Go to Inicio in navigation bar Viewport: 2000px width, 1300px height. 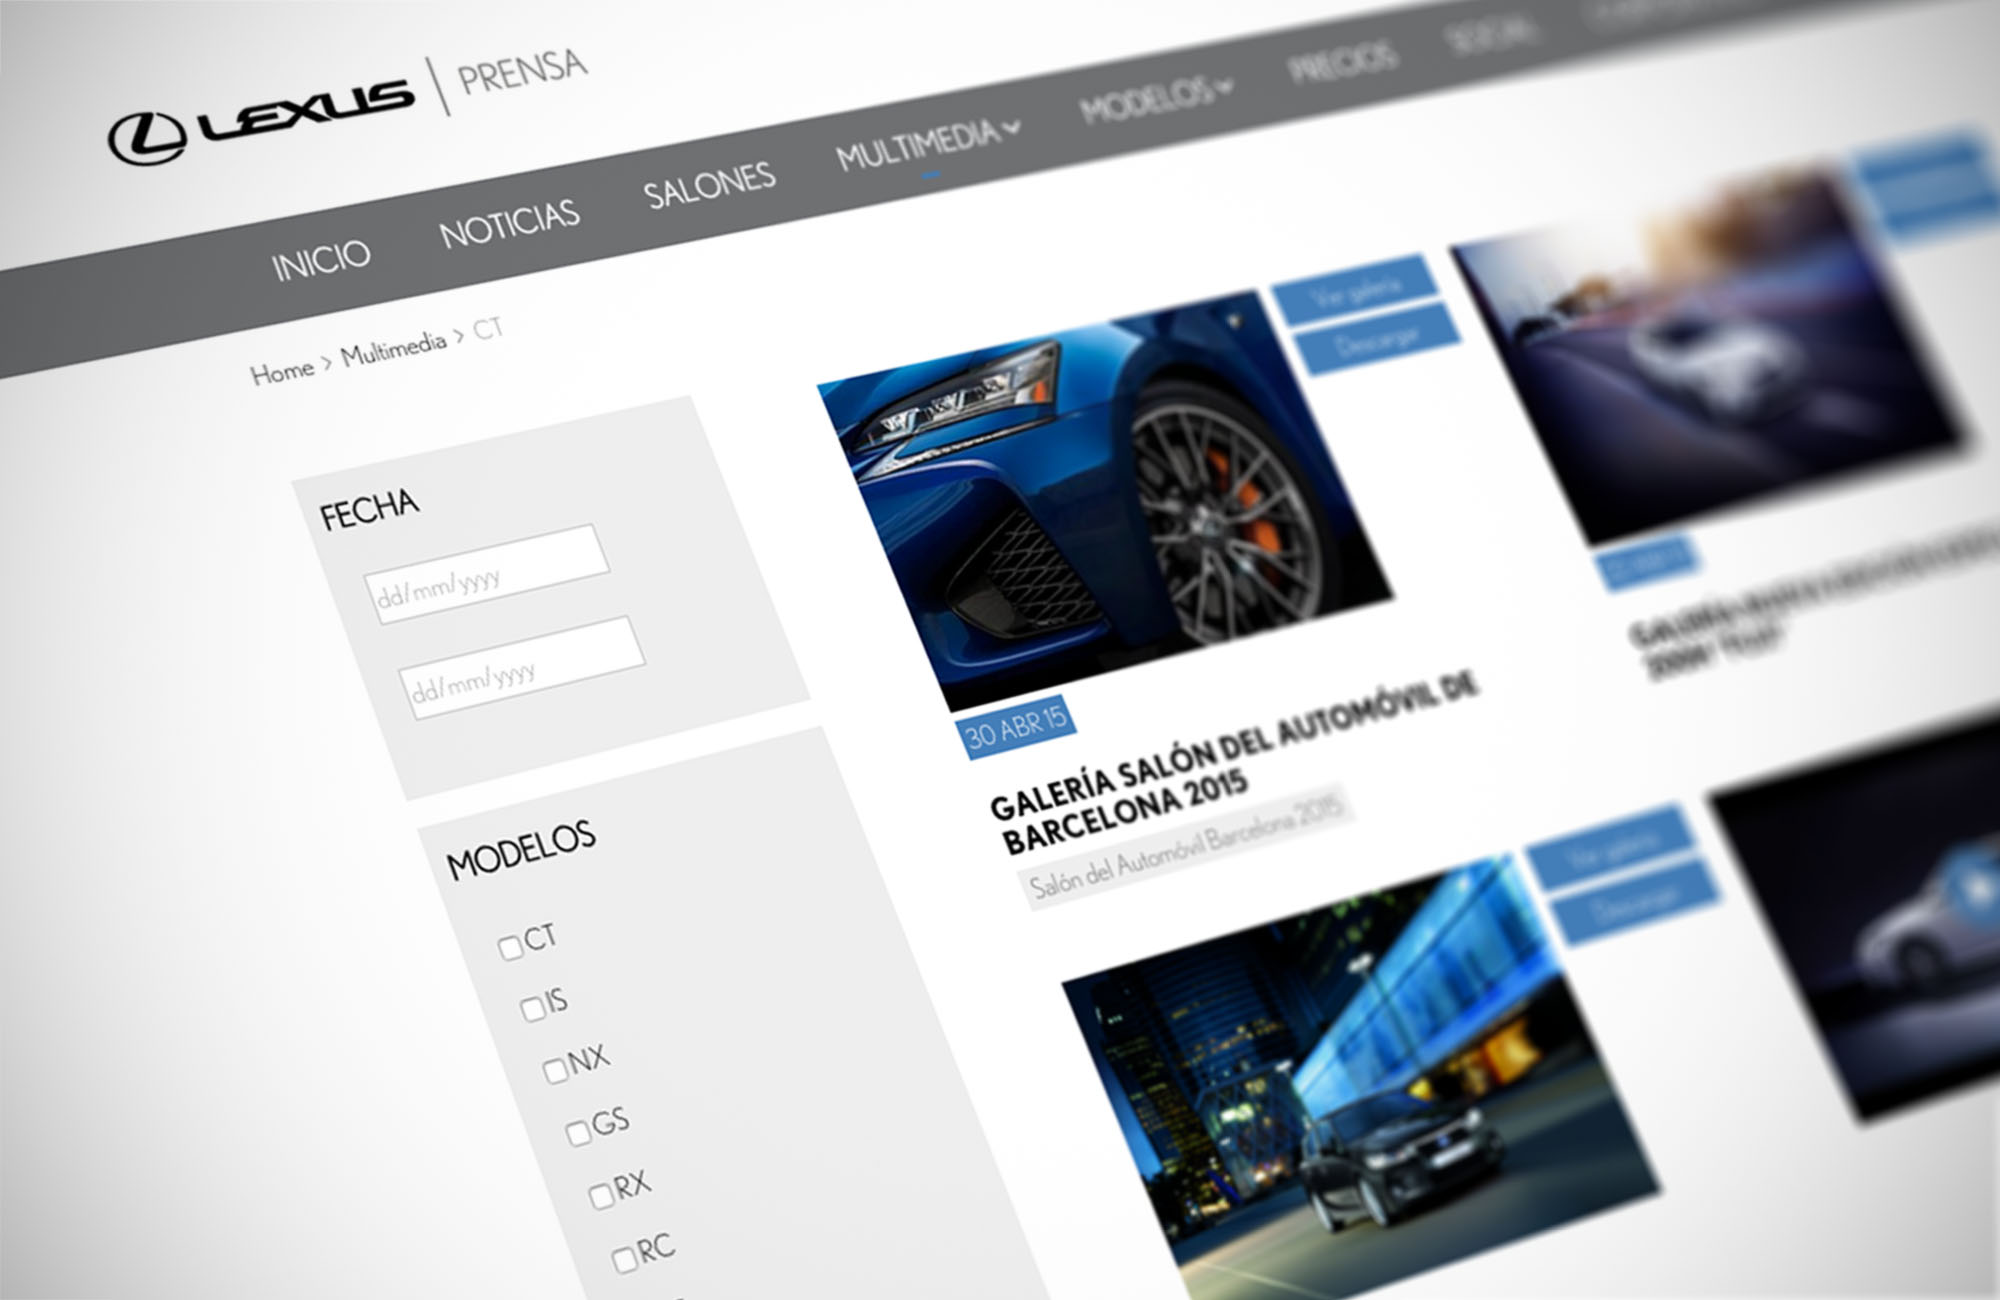pyautogui.click(x=321, y=260)
